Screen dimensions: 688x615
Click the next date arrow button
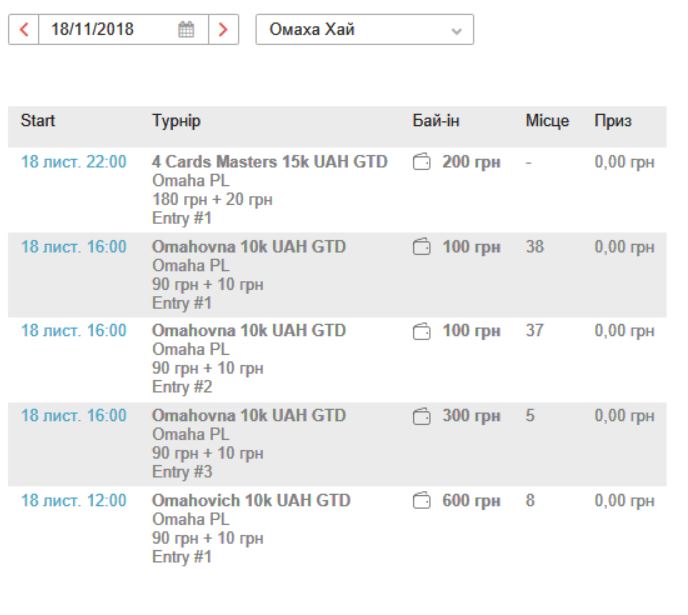coord(223,30)
